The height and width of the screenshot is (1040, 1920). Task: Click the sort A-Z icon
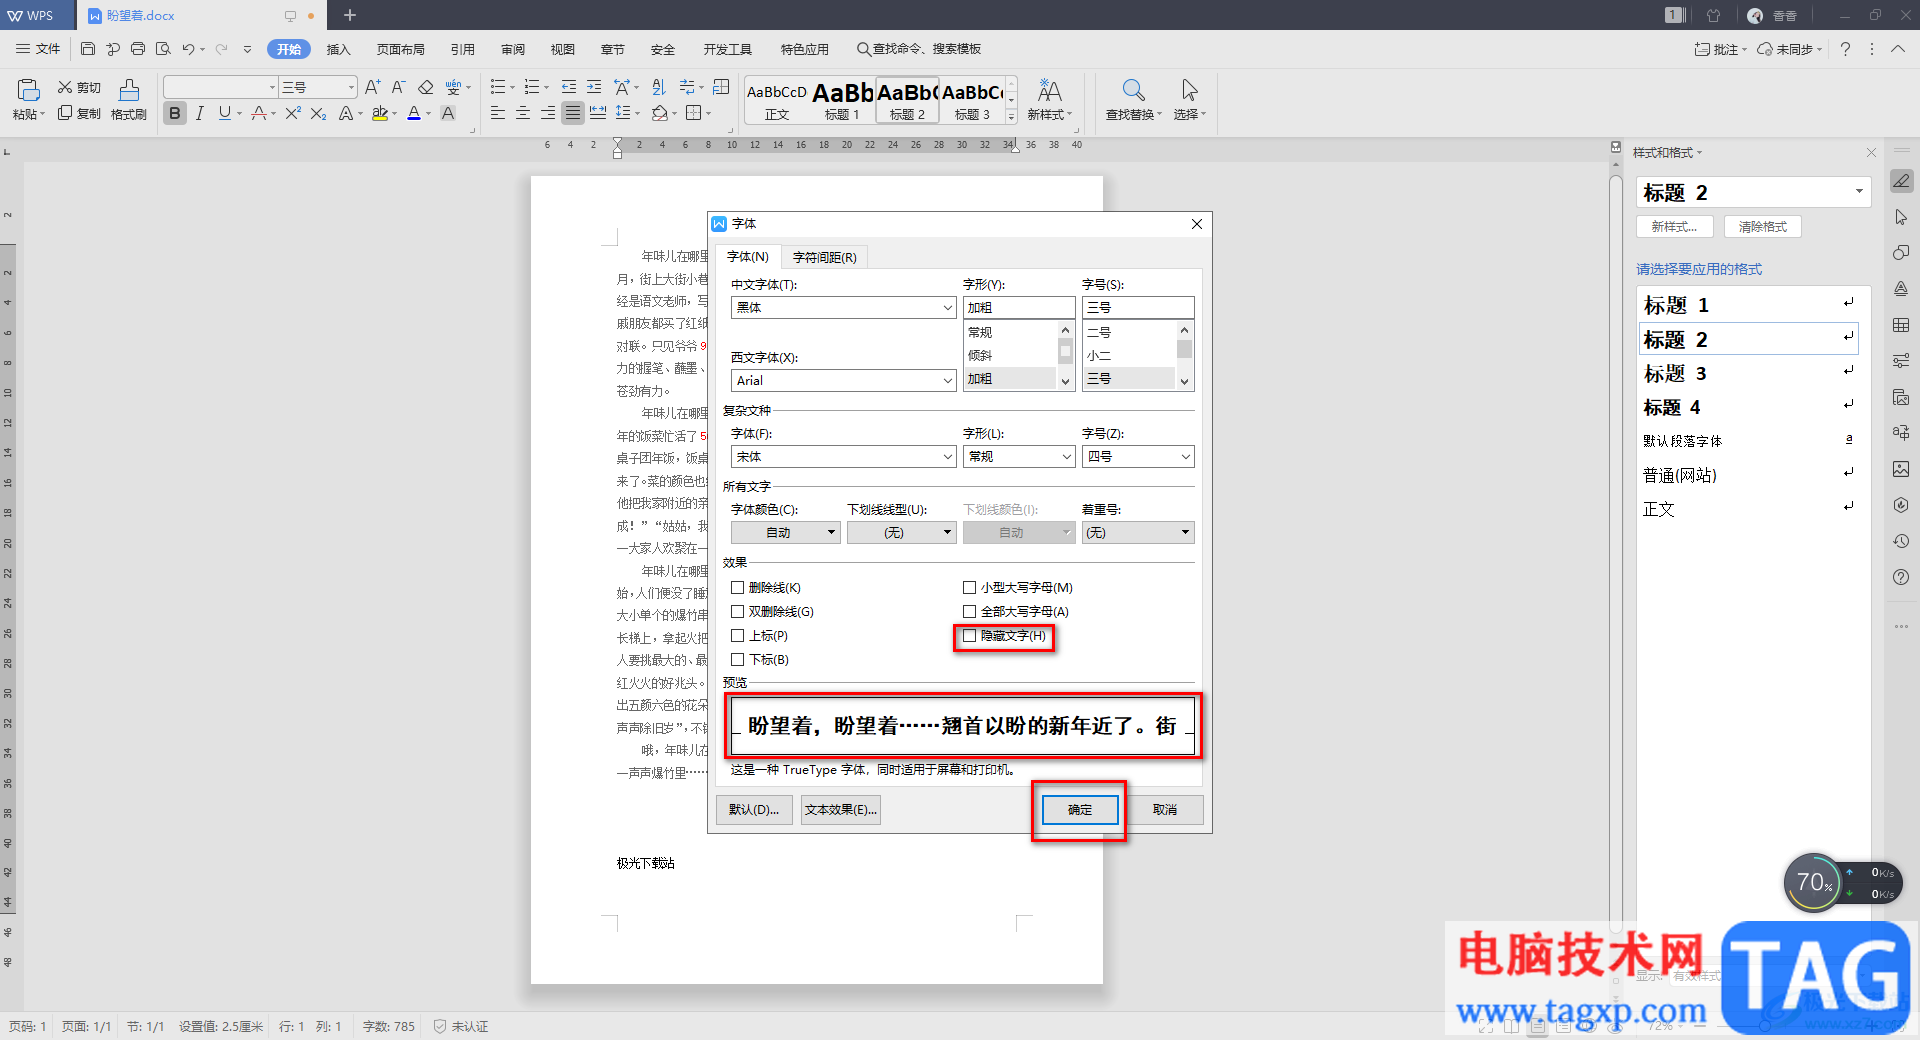coord(658,87)
